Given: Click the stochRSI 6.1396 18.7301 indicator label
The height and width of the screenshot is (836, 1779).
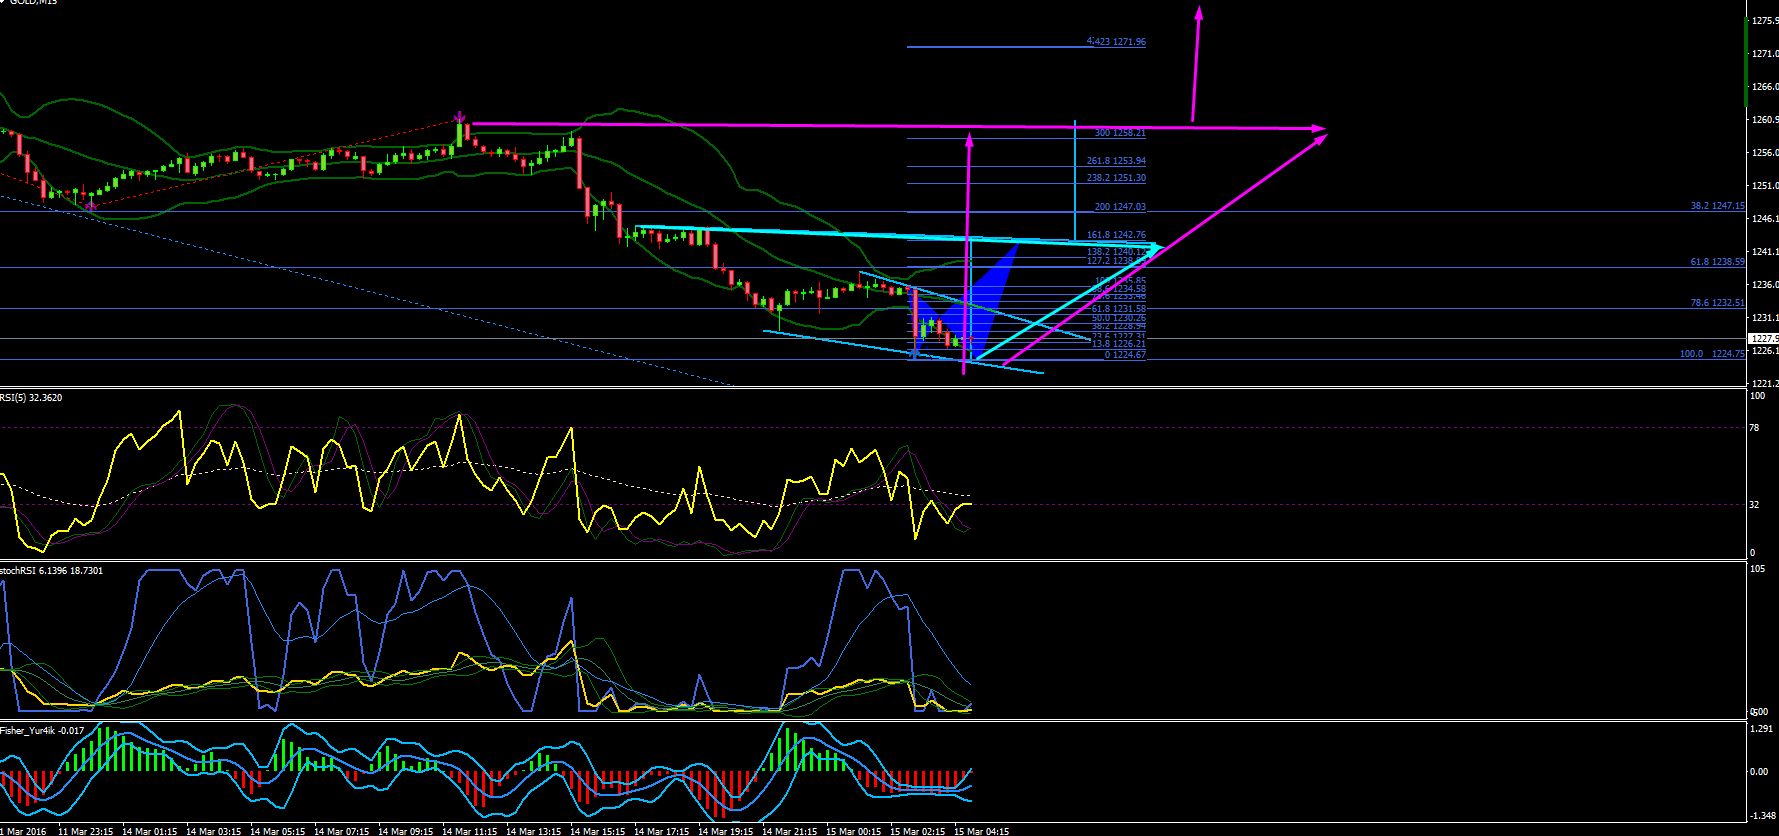Looking at the screenshot, I should click(51, 571).
